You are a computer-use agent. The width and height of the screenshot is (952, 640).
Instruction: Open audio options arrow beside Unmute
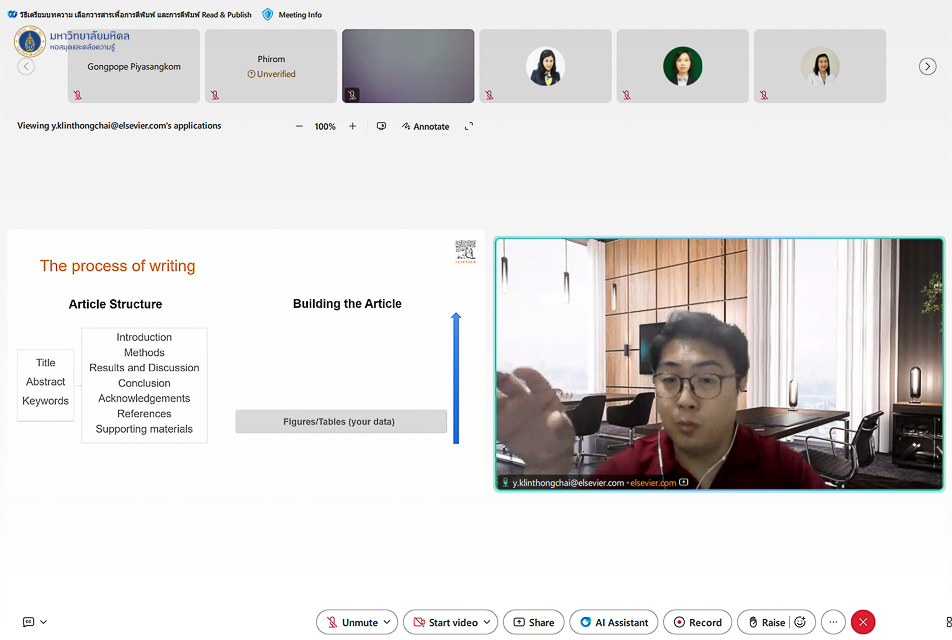point(388,622)
